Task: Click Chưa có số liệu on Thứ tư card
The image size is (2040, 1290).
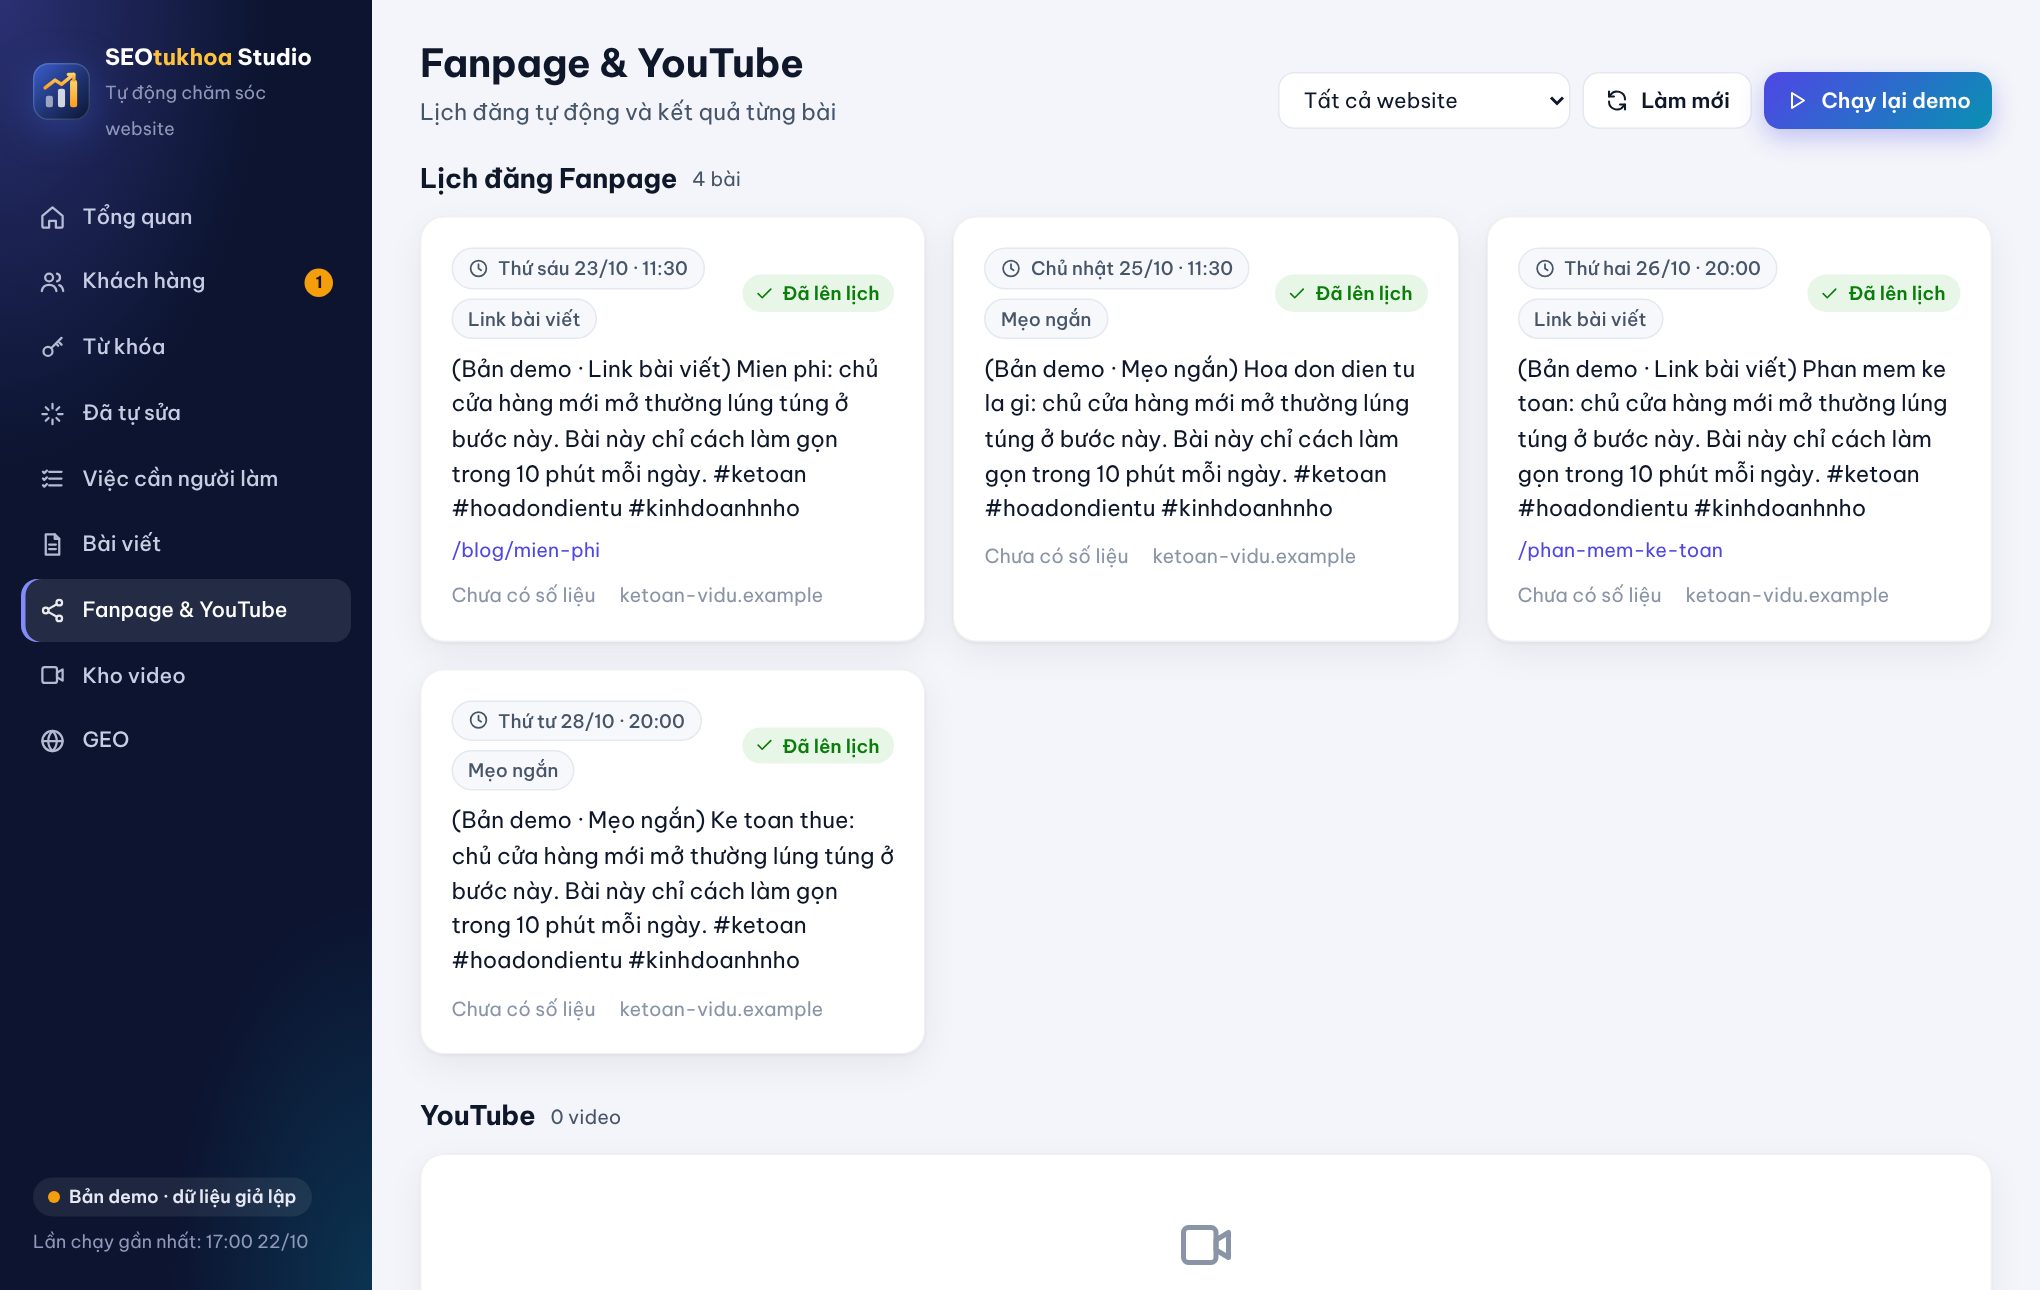Action: 523,1009
